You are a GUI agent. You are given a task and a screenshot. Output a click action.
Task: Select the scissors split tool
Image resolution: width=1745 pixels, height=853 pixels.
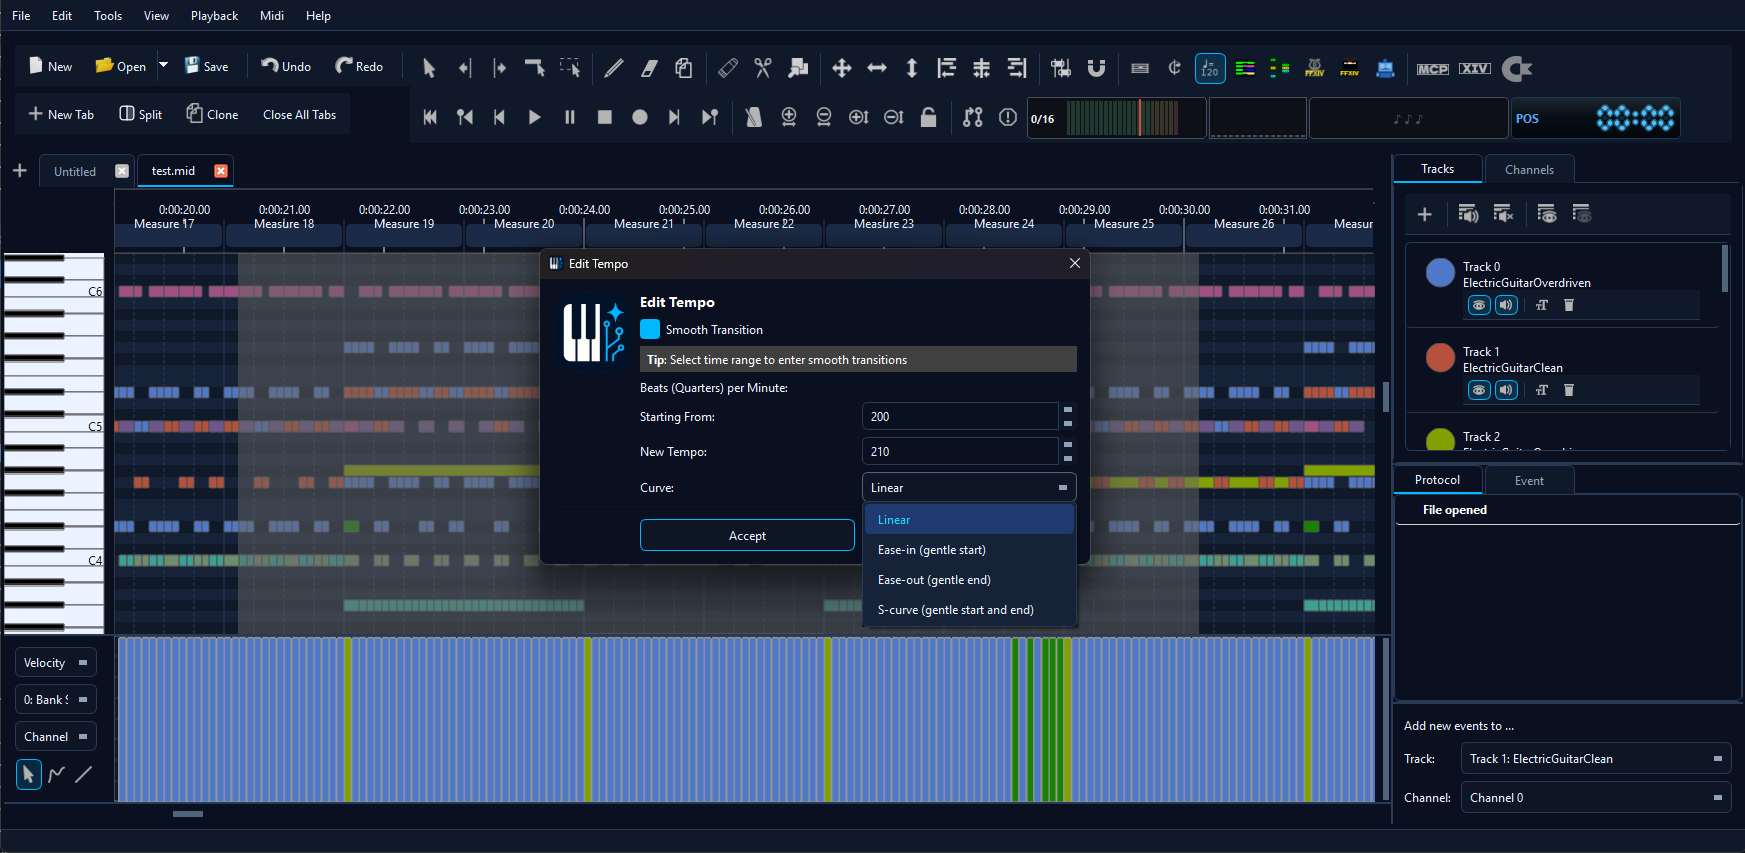click(763, 68)
